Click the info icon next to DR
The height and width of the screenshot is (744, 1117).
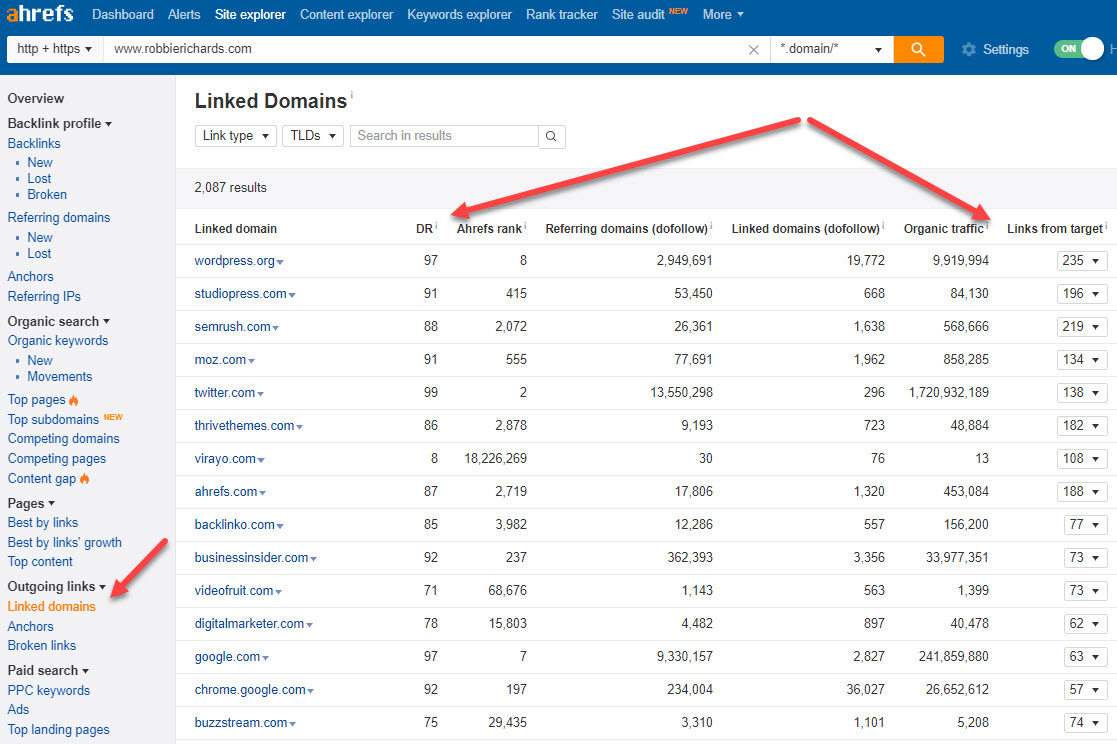click(x=437, y=227)
